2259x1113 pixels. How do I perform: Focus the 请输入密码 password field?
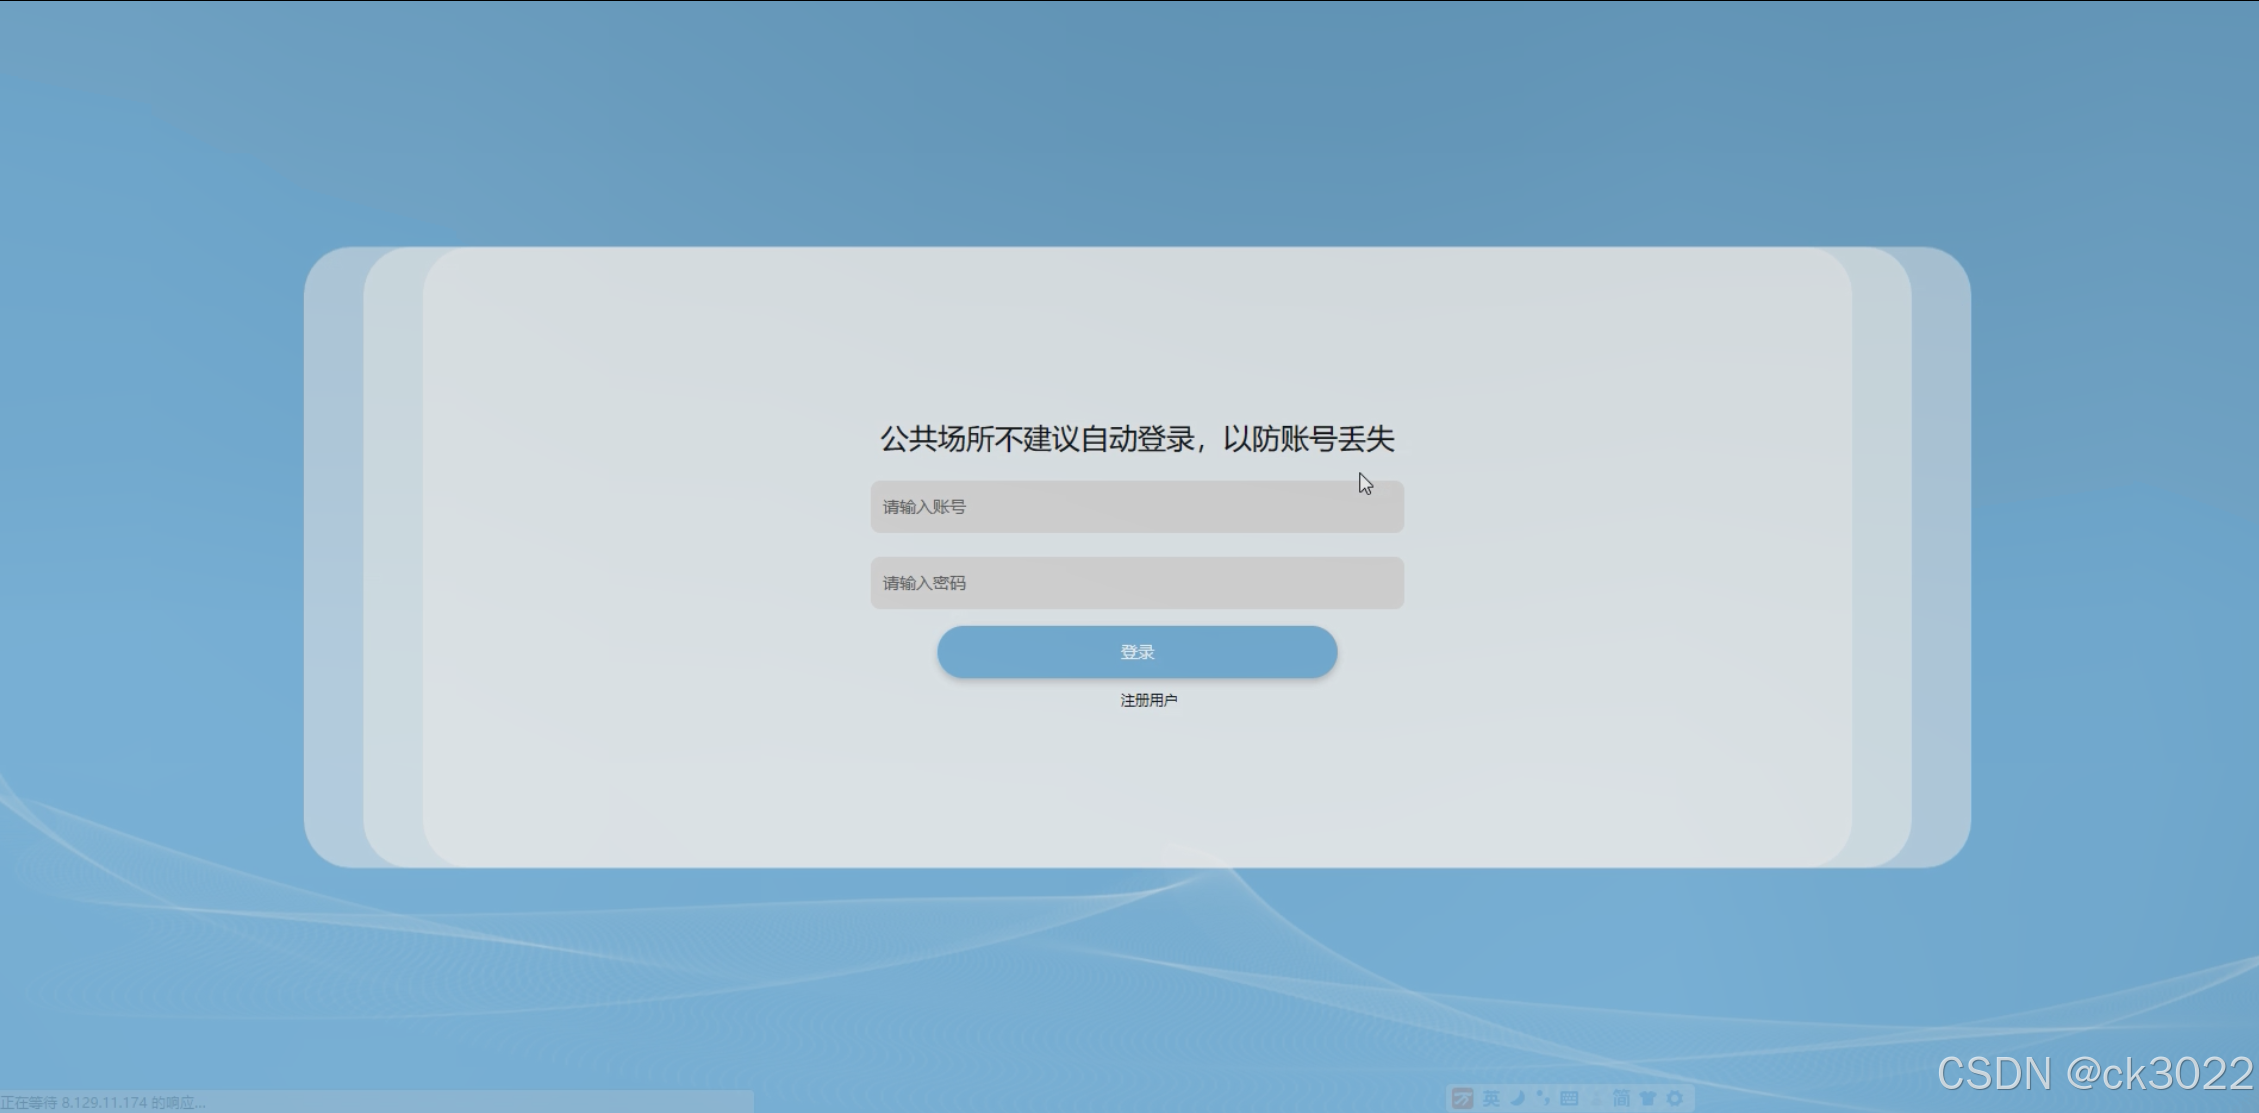1136,583
